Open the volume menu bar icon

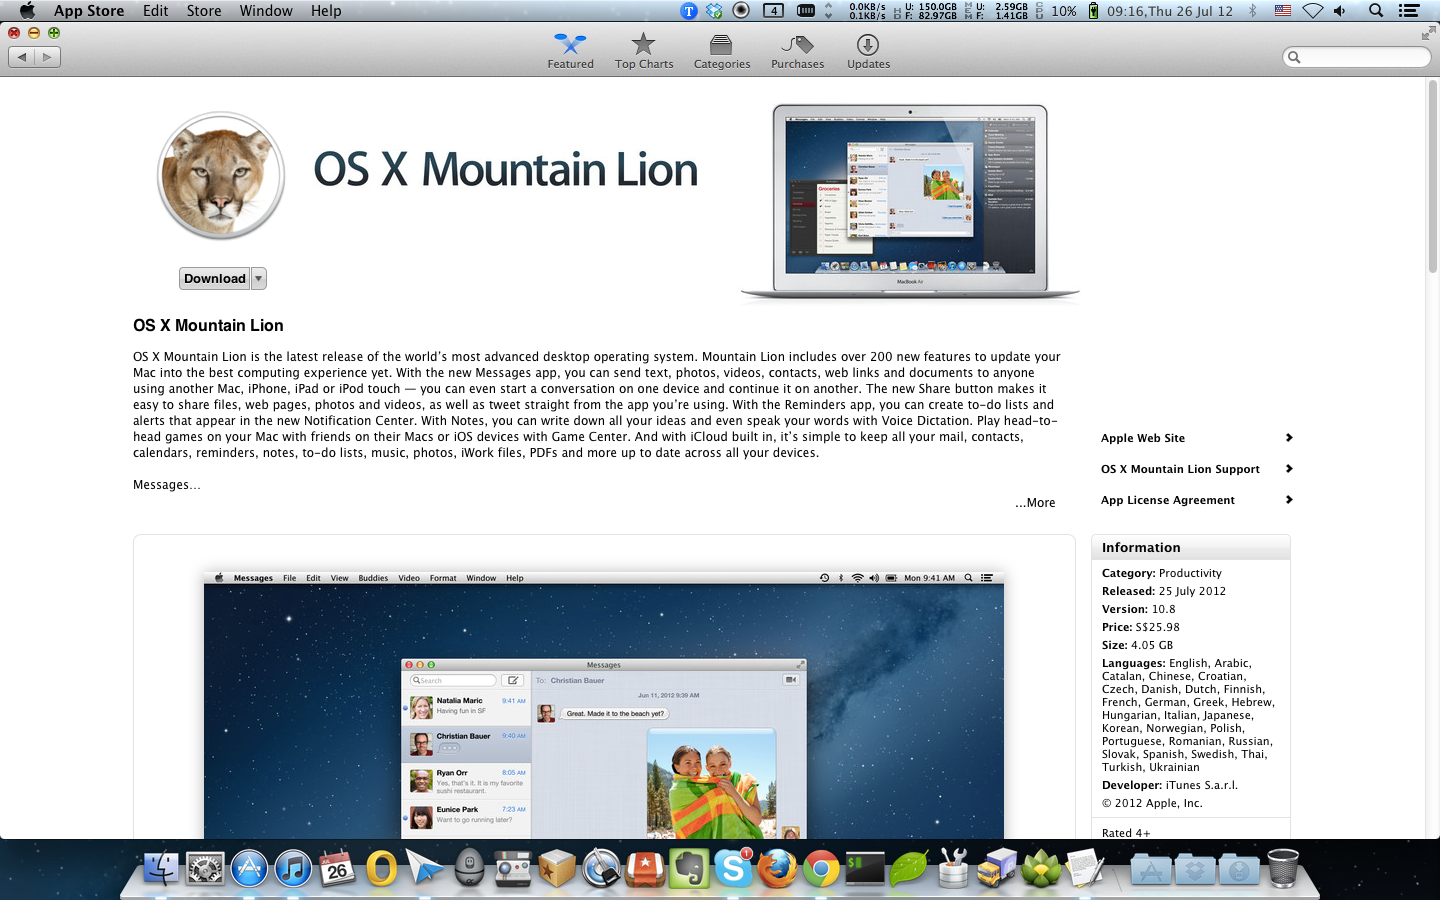click(1340, 10)
